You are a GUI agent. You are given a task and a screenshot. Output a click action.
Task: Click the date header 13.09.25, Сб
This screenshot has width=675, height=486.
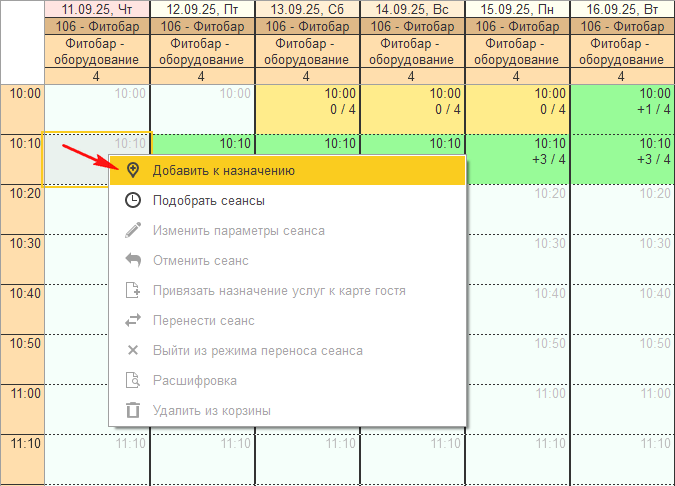[307, 9]
